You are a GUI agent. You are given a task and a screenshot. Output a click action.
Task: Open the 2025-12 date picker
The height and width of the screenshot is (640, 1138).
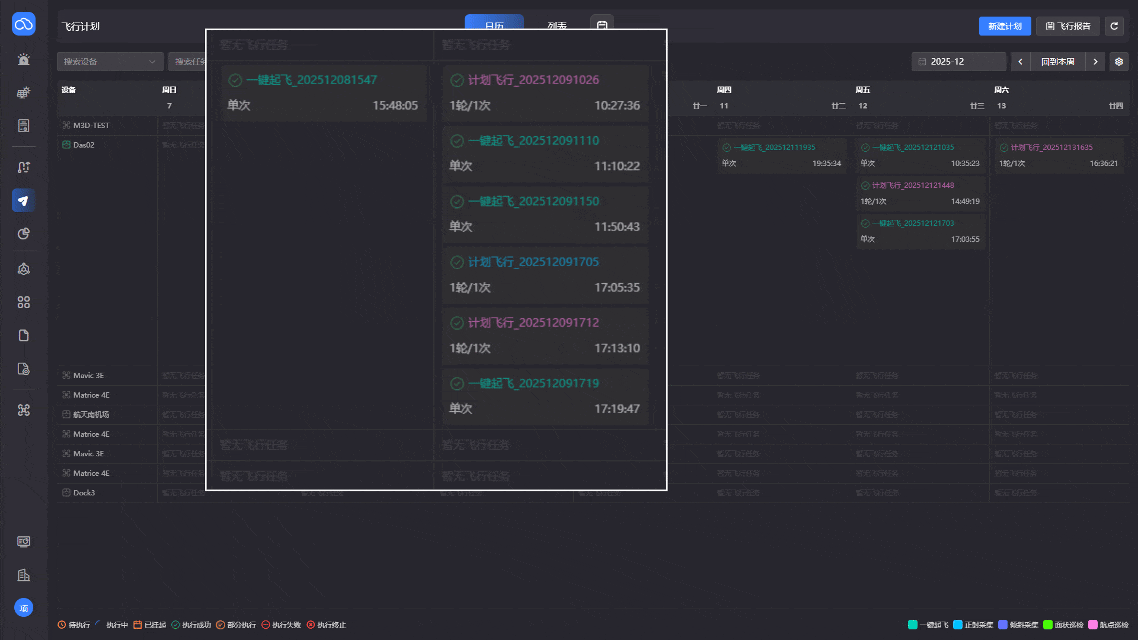click(959, 61)
